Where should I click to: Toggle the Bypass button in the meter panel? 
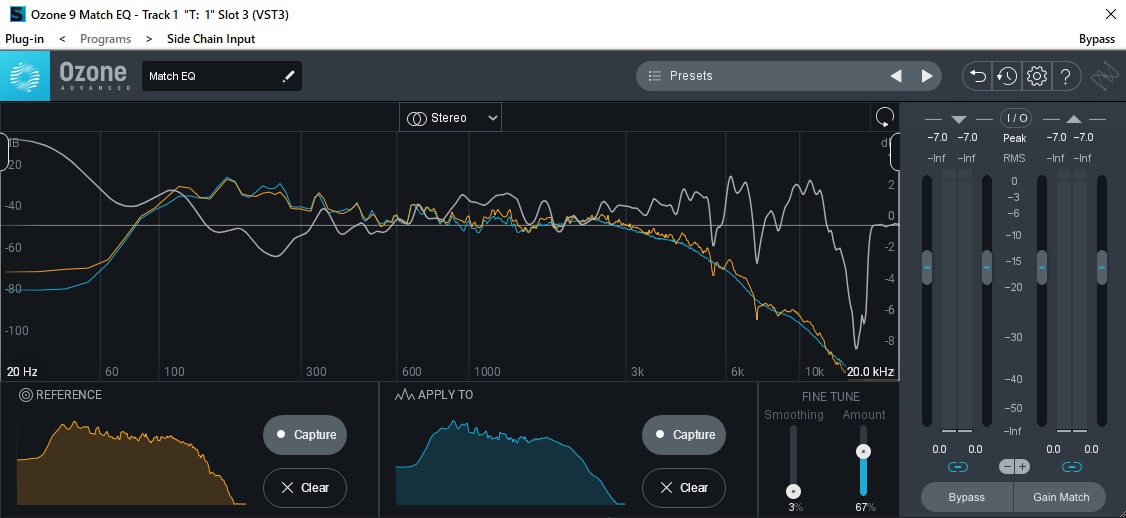point(966,497)
